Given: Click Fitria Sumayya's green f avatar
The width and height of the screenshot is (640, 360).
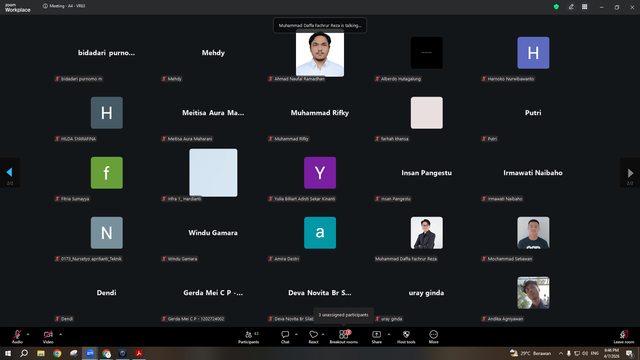Looking at the screenshot, I should [107, 173].
